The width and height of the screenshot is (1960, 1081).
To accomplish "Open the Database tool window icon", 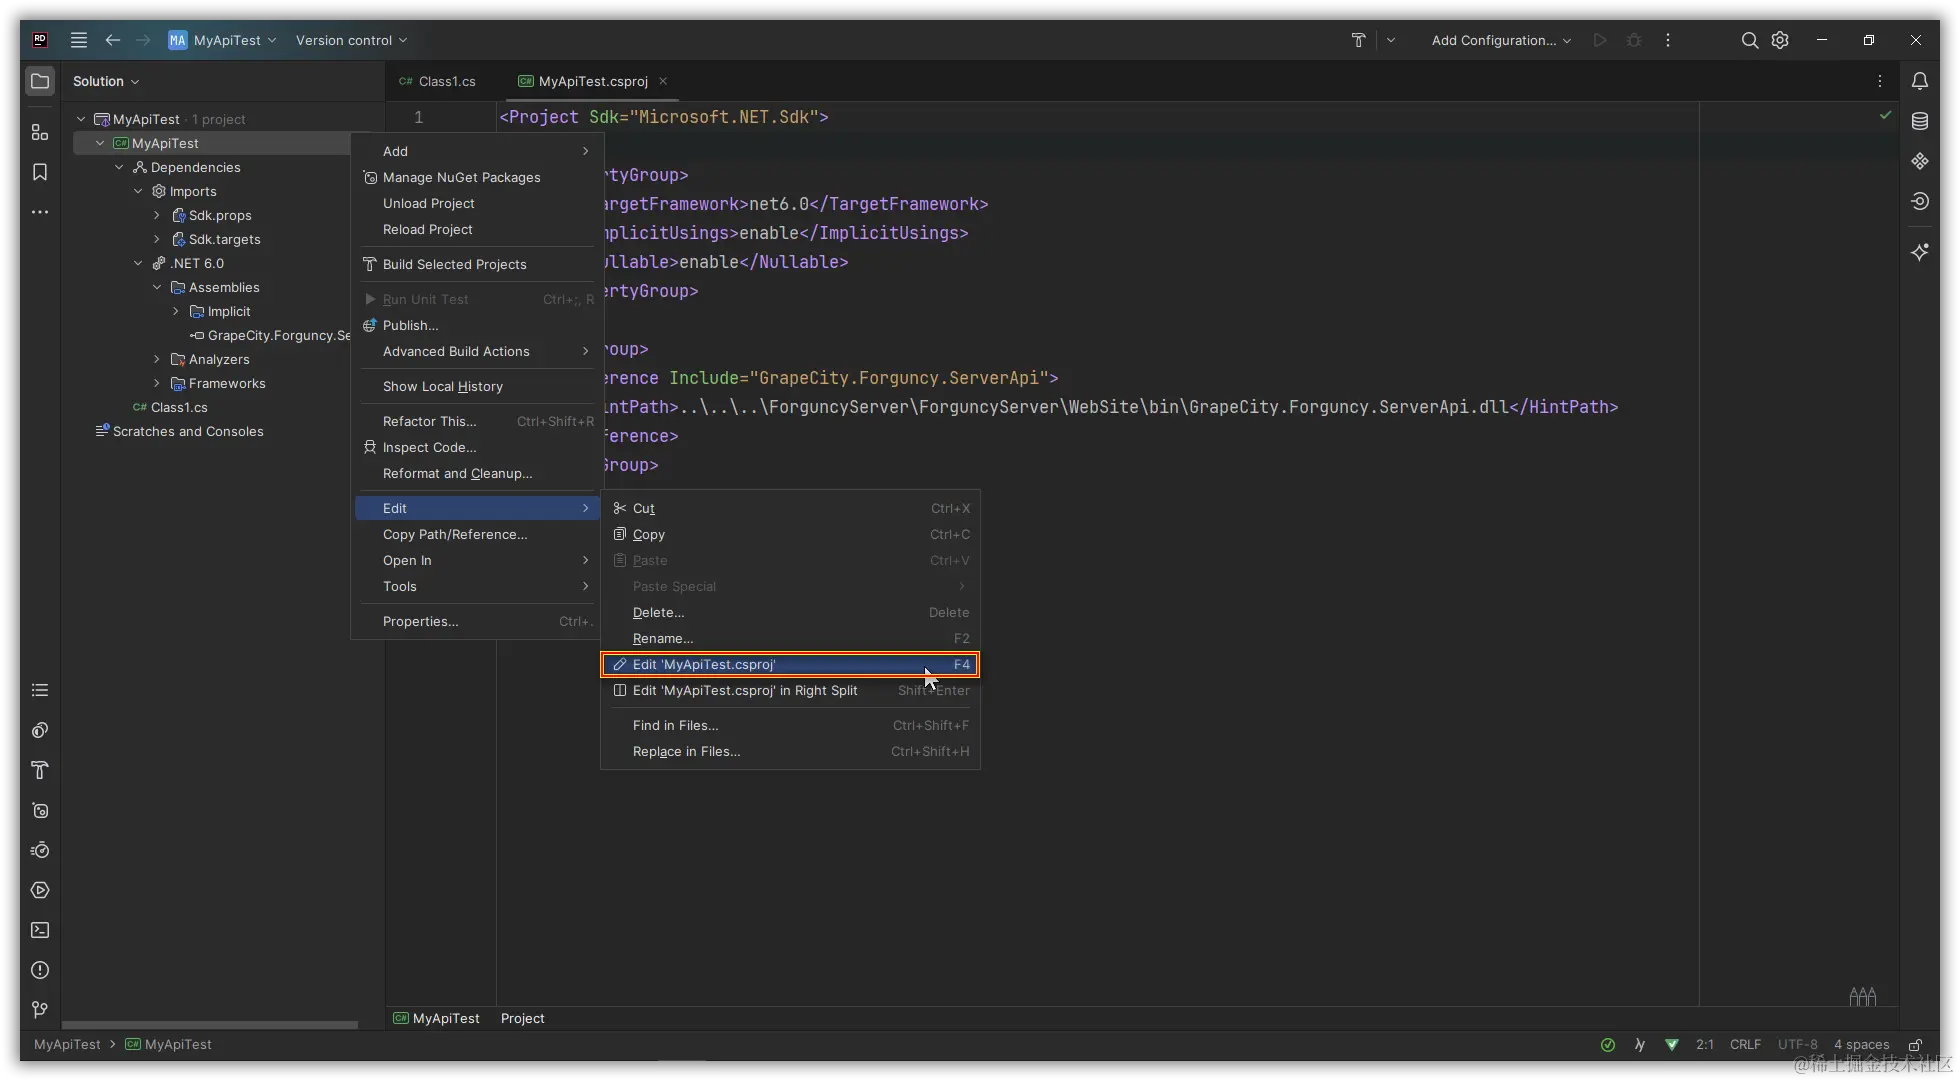I will click(x=1919, y=121).
